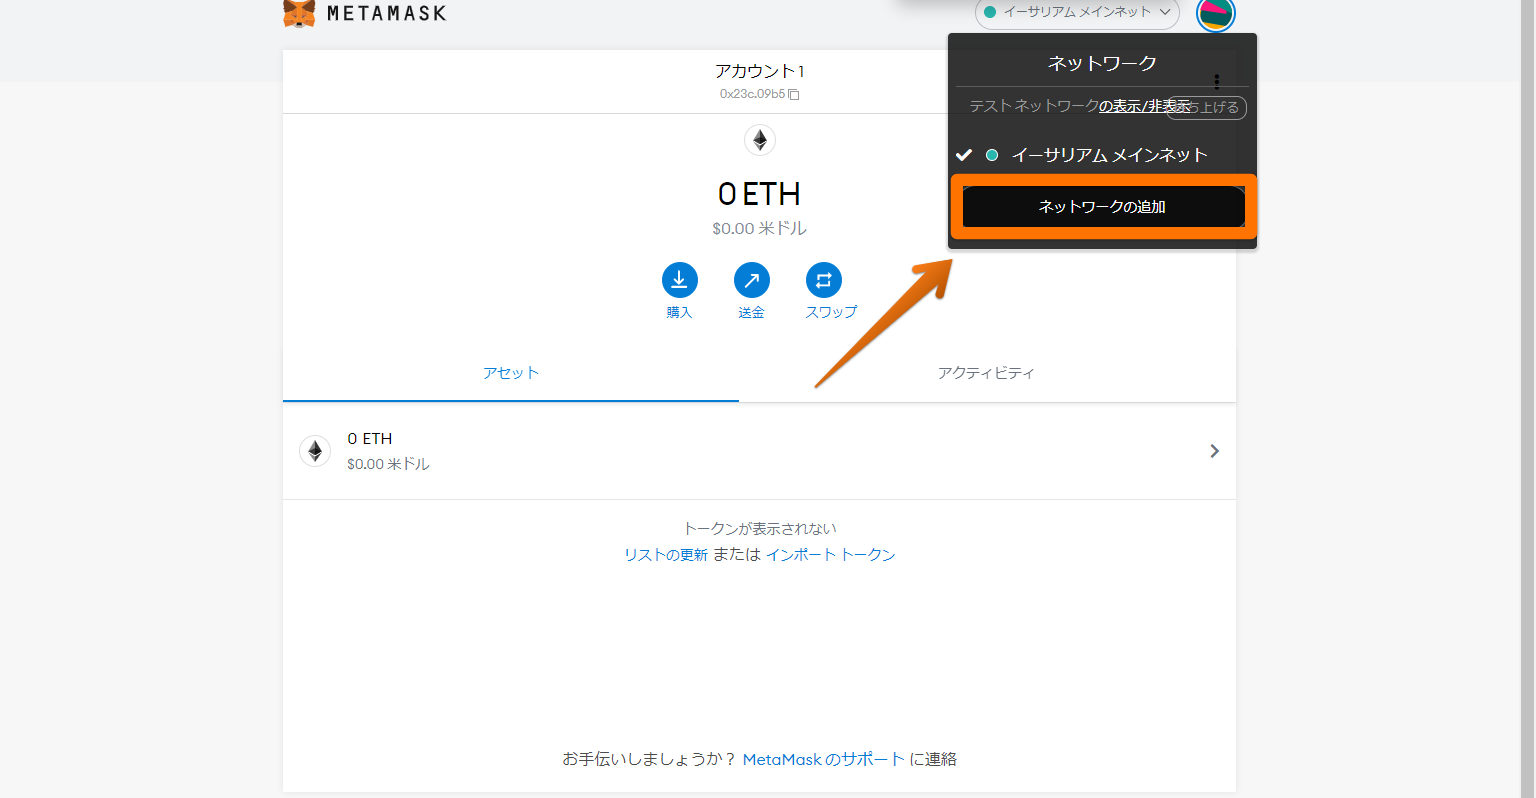The image size is (1536, 798).
Task: Click the MetaMask fox logo
Action: coord(299,13)
